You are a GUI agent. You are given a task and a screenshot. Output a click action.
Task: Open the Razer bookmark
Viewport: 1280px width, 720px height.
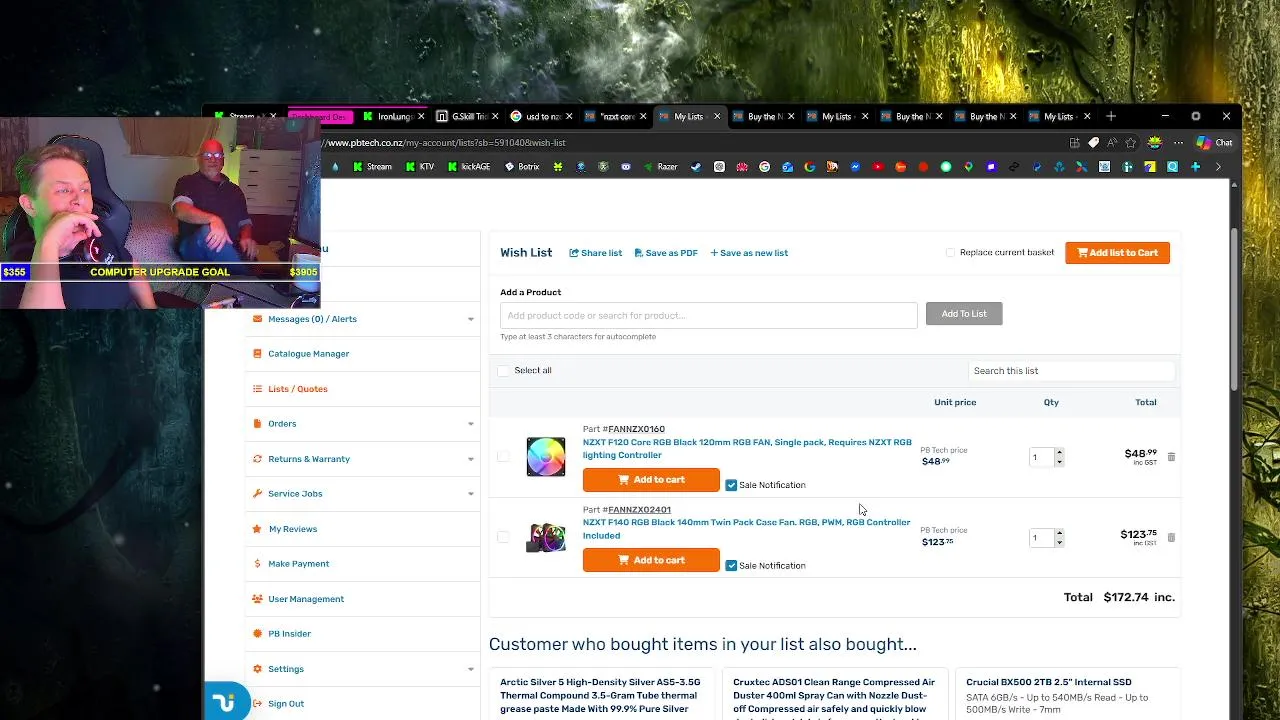click(660, 167)
